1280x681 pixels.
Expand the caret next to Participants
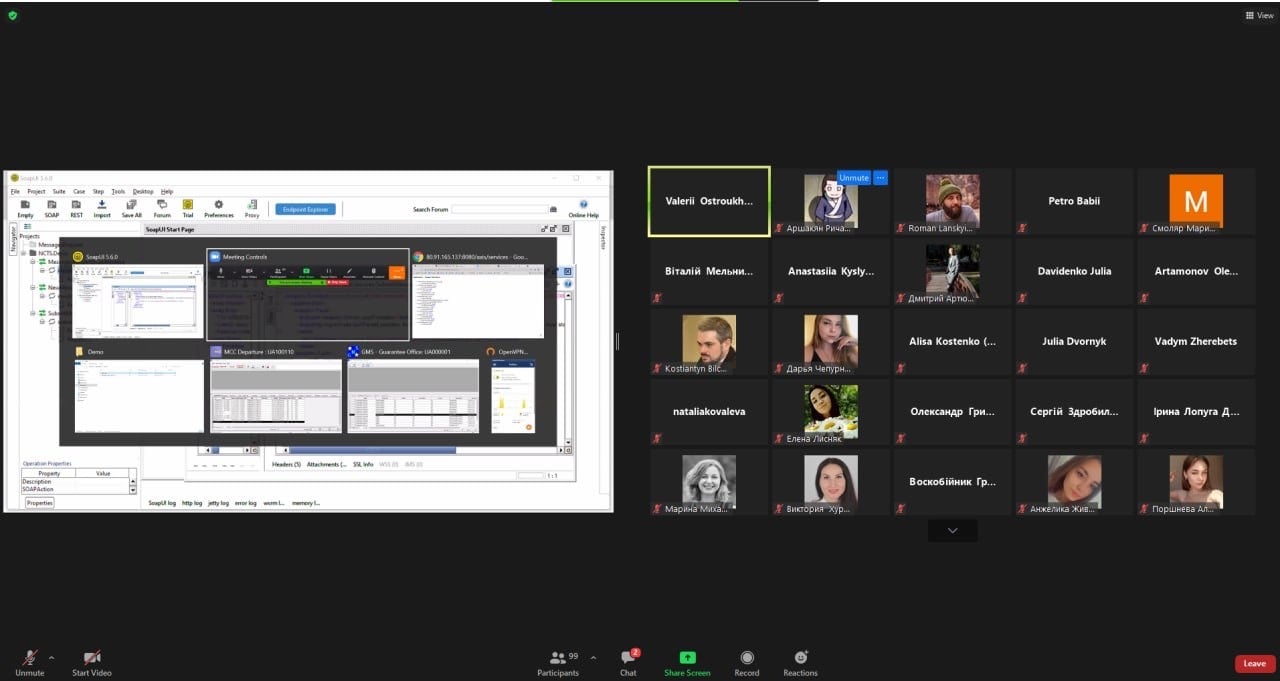tap(593, 657)
